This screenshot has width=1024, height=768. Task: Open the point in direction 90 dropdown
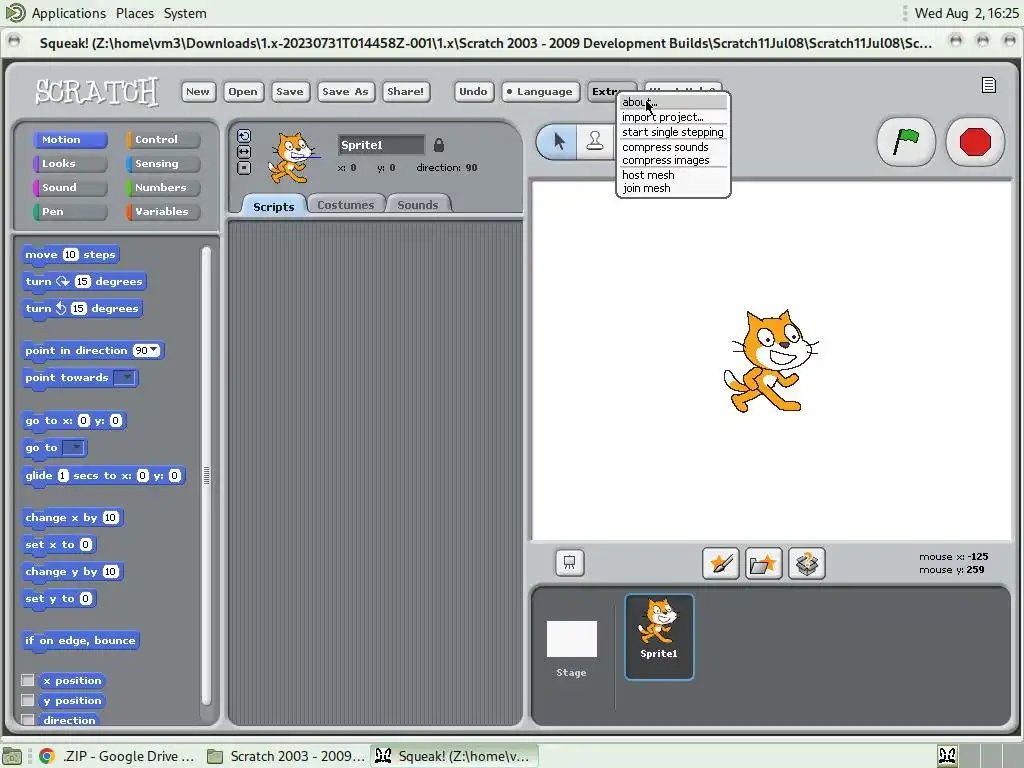[x=153, y=350]
